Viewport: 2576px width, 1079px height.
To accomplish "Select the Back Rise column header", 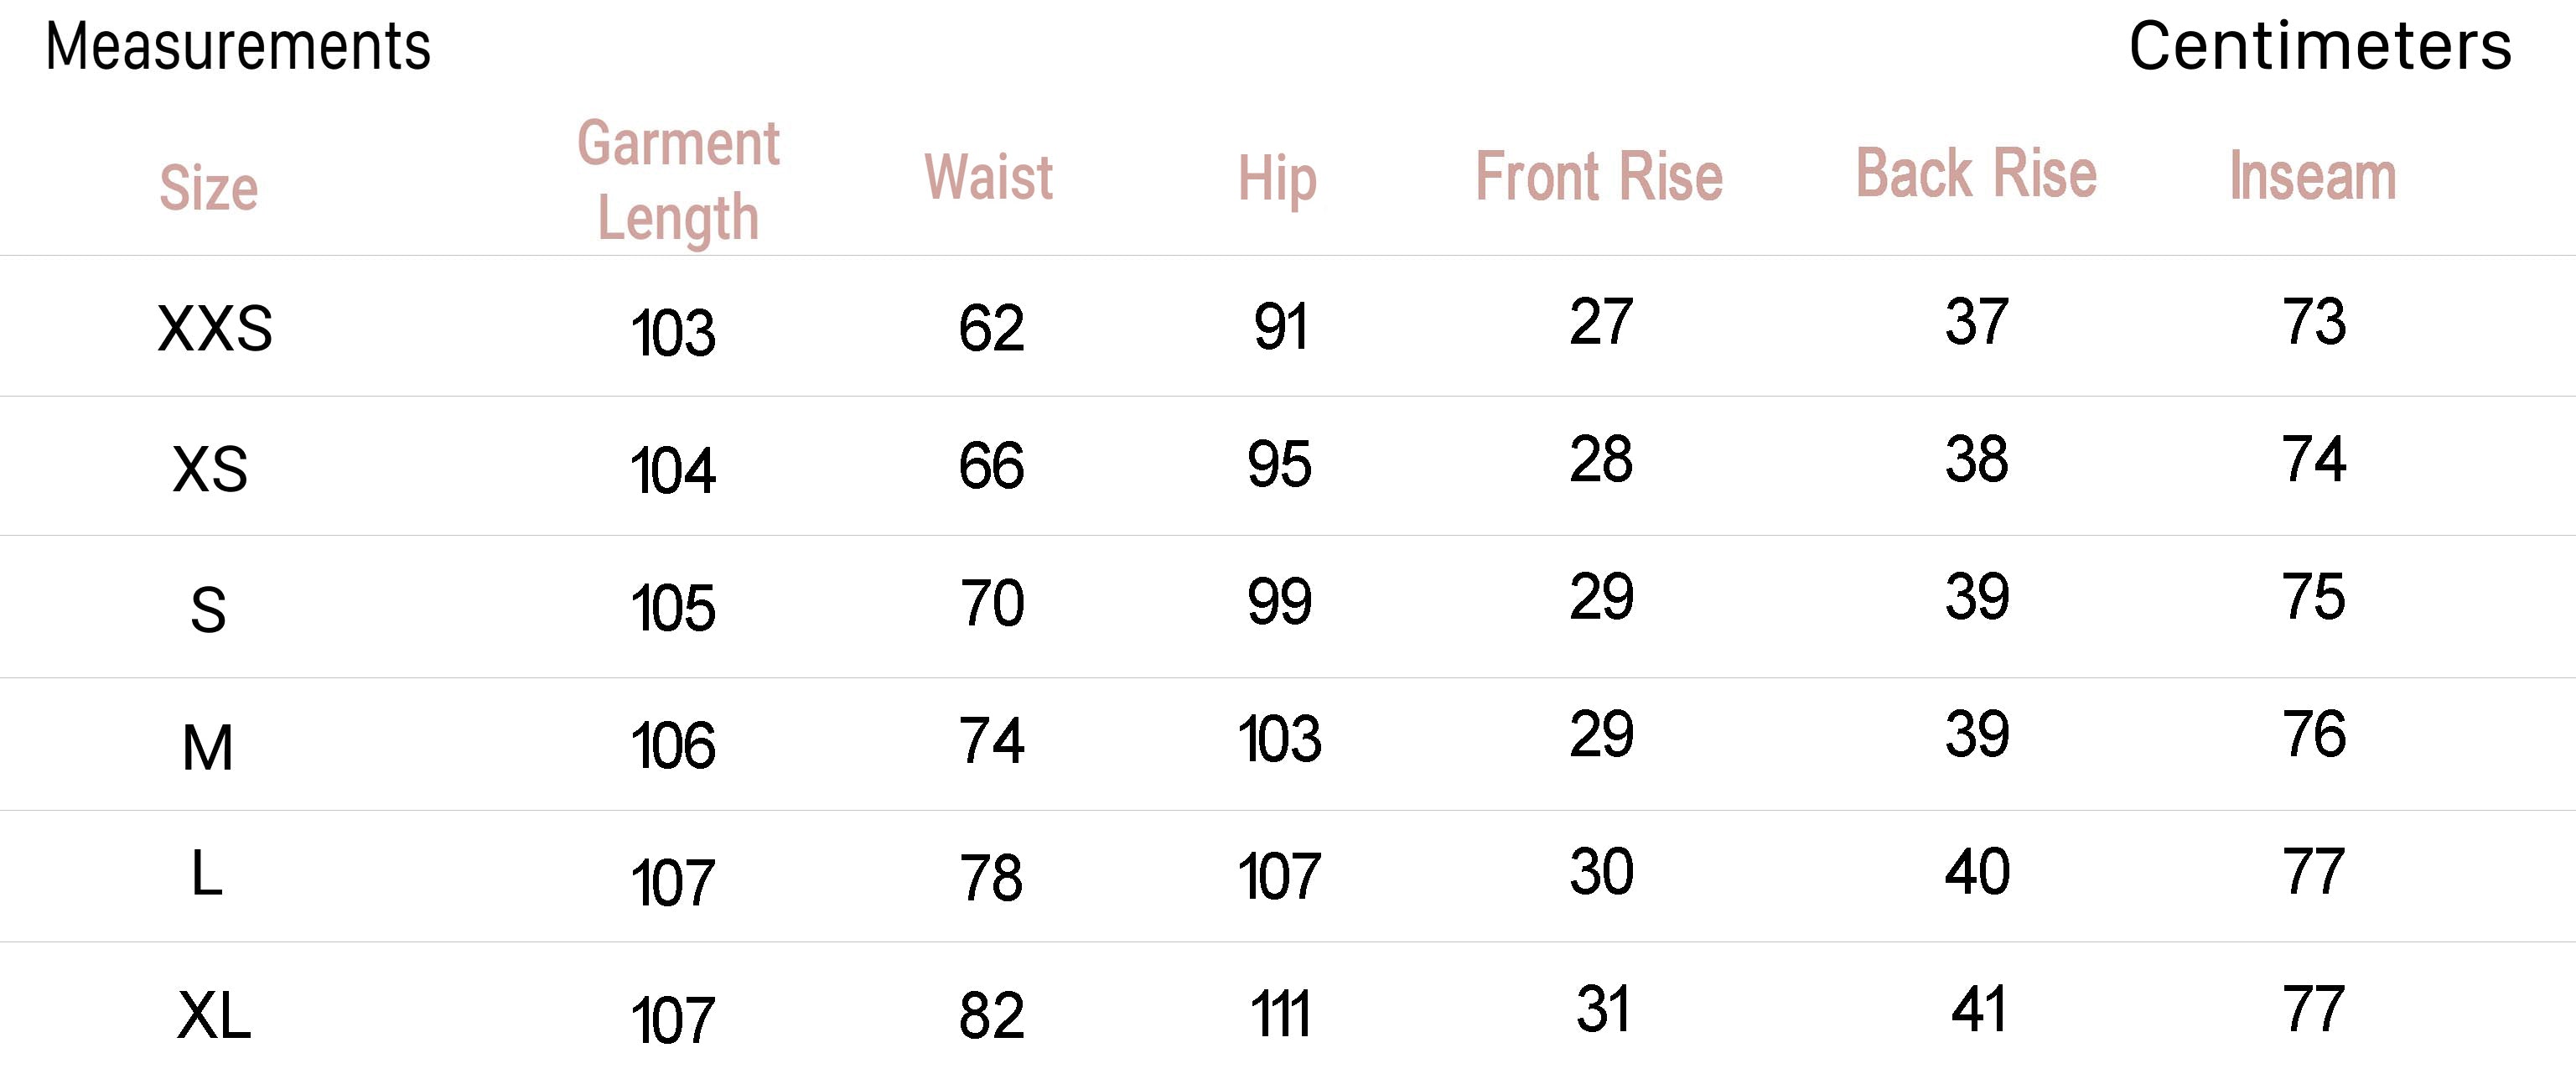I will [x=1976, y=174].
